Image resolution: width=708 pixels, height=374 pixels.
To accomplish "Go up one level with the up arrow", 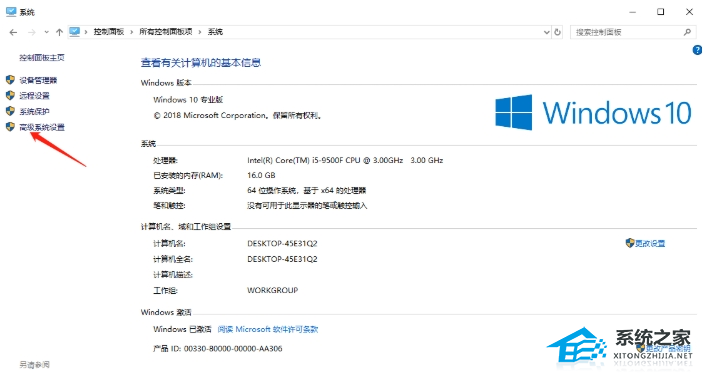I will 59,32.
